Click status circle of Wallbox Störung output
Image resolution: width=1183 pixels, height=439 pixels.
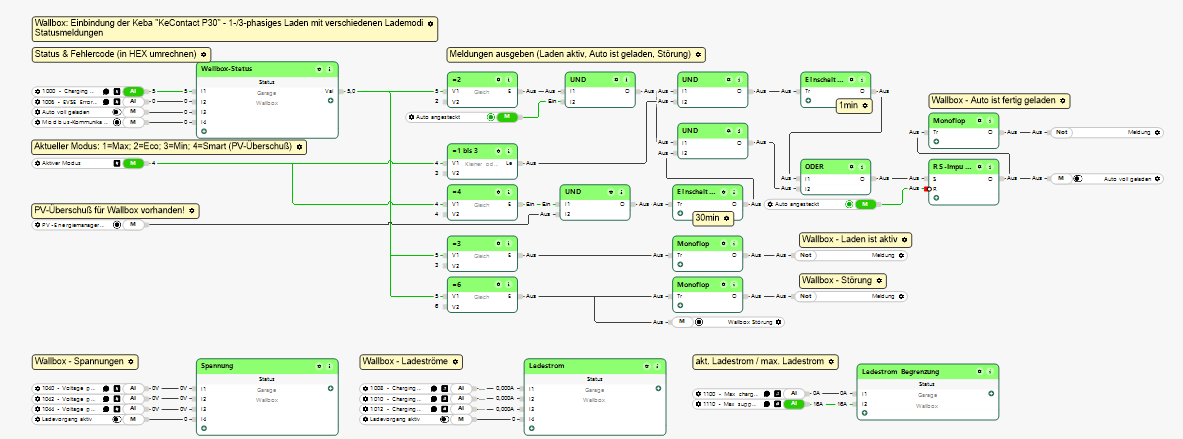699,321
